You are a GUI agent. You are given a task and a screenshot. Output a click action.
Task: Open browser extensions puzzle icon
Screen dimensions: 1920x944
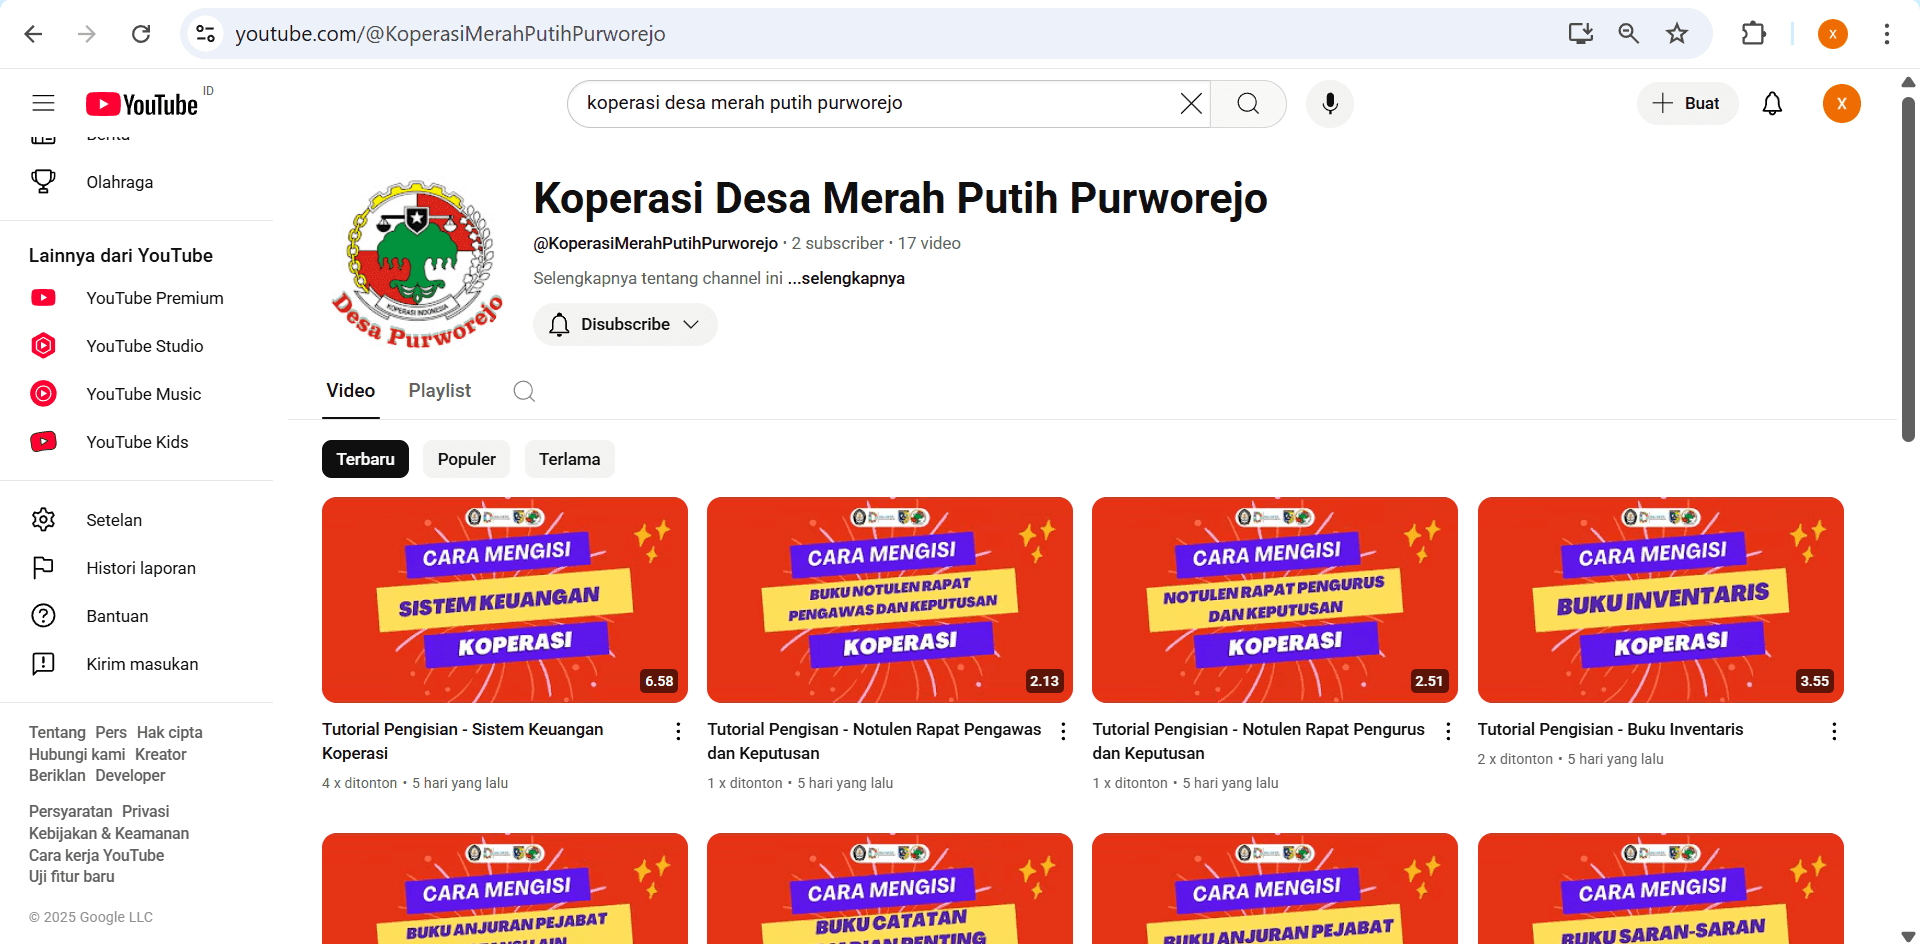tap(1754, 34)
